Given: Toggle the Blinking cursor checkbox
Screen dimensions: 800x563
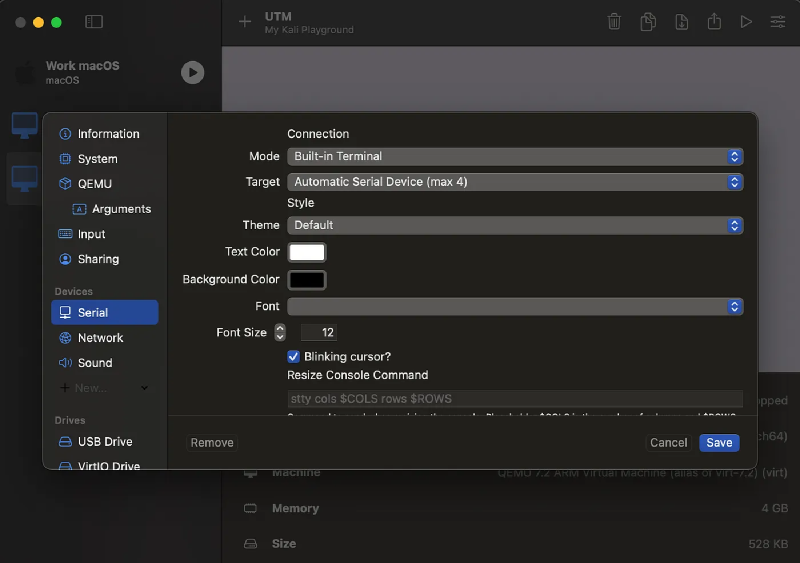Looking at the screenshot, I should click(x=294, y=356).
